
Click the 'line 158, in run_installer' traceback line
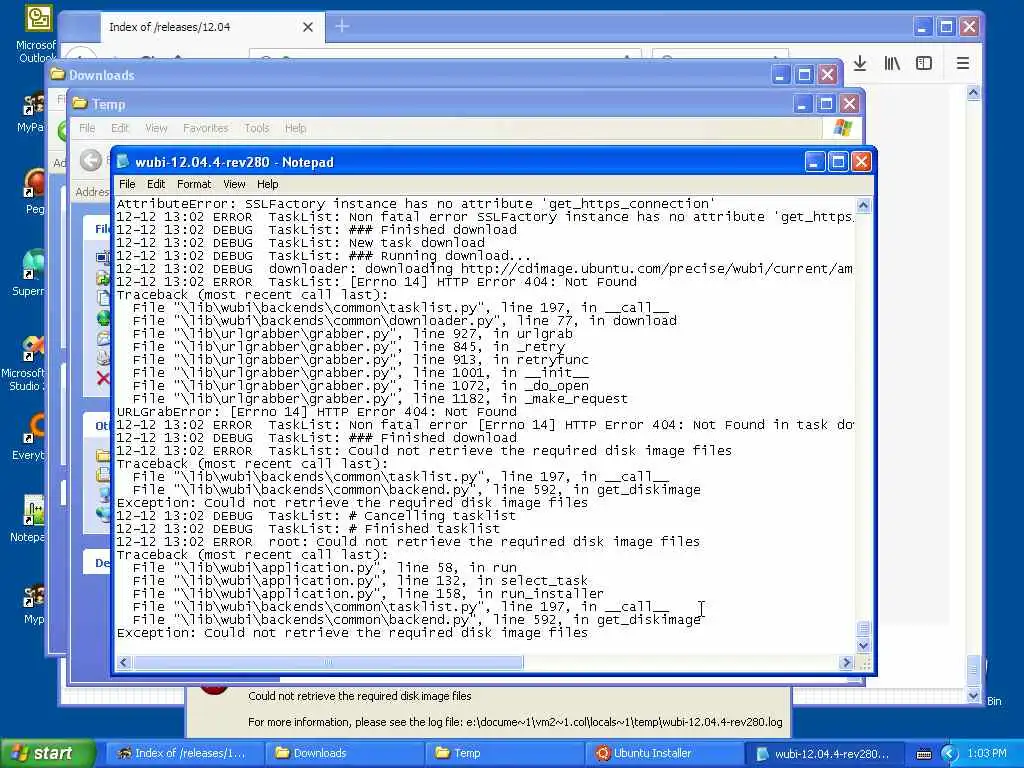tap(368, 593)
